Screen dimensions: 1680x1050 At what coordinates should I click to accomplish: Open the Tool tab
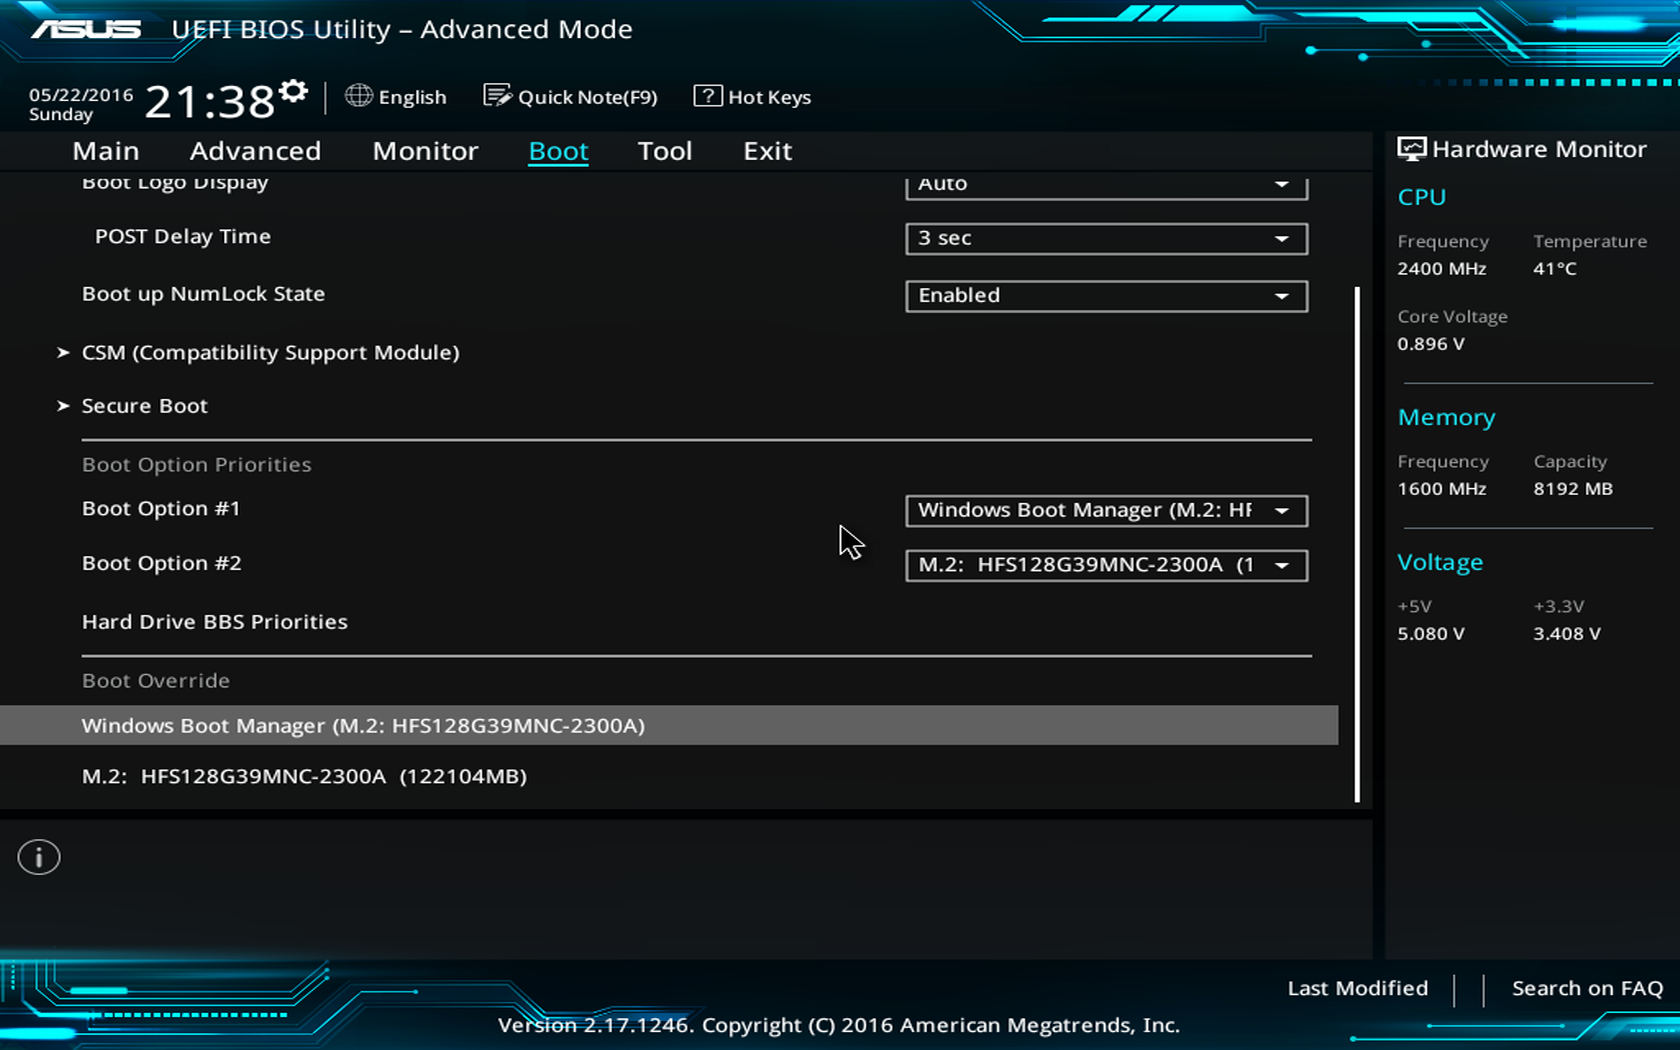665,151
